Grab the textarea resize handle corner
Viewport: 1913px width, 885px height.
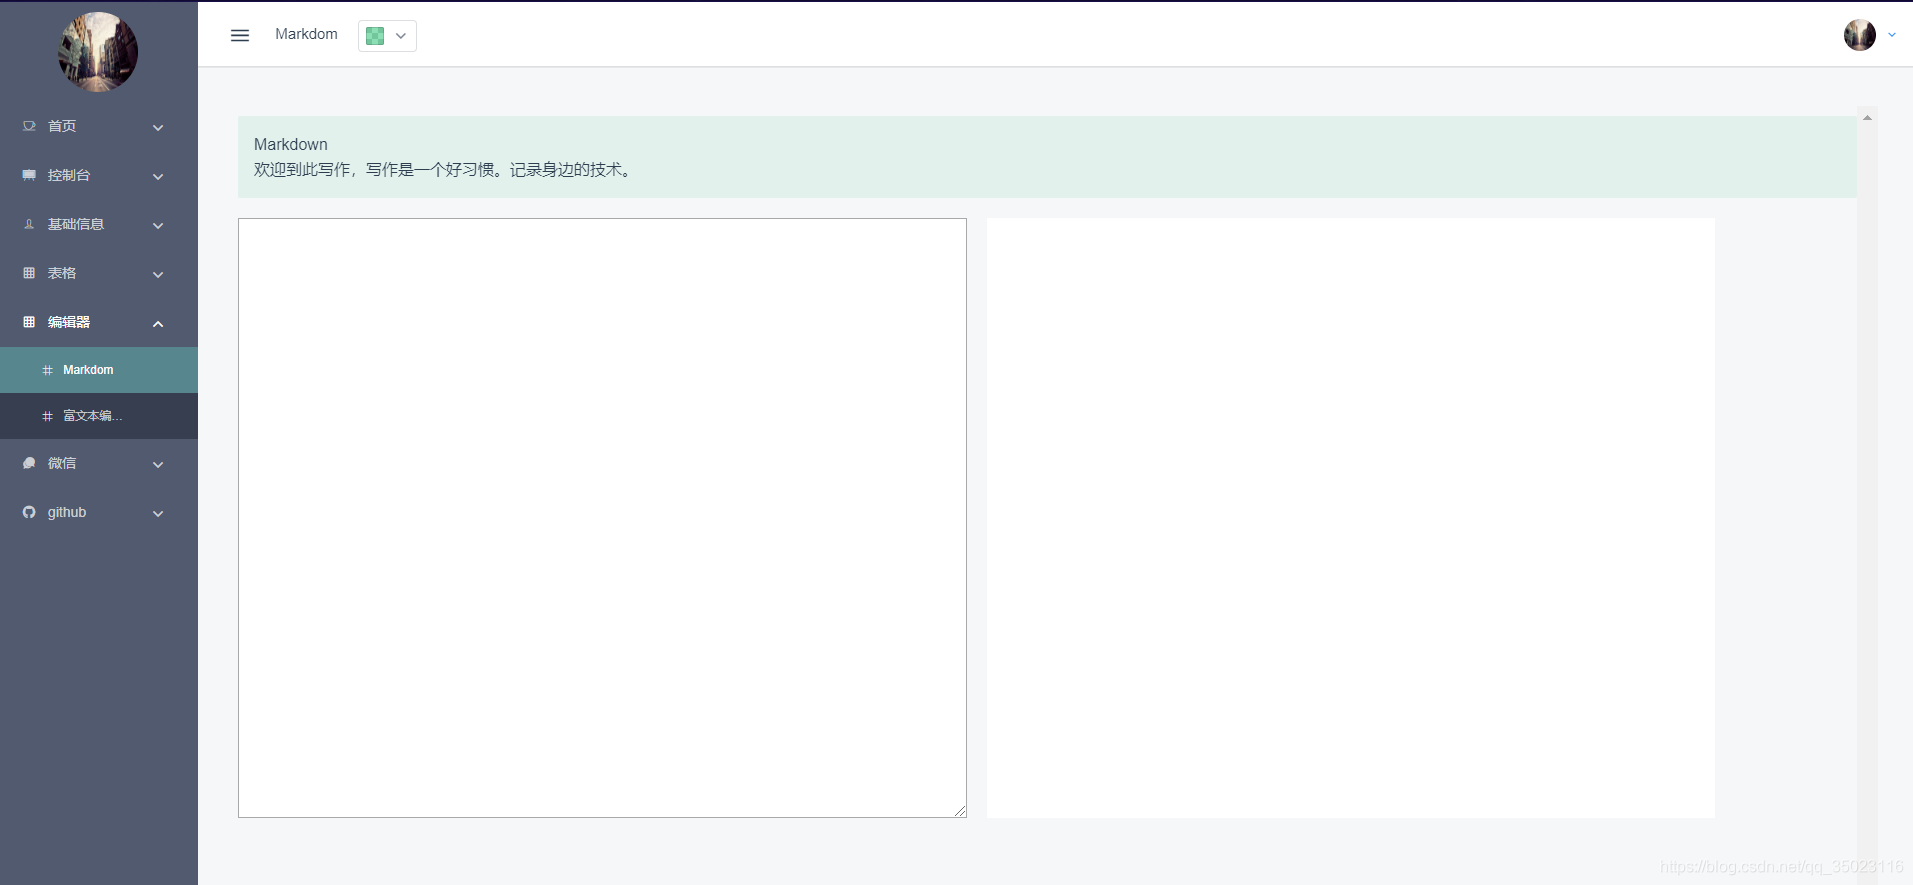960,811
